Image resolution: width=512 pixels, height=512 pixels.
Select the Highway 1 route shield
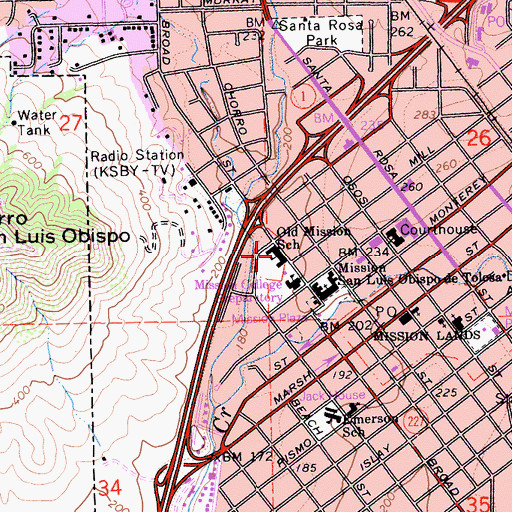(303, 96)
